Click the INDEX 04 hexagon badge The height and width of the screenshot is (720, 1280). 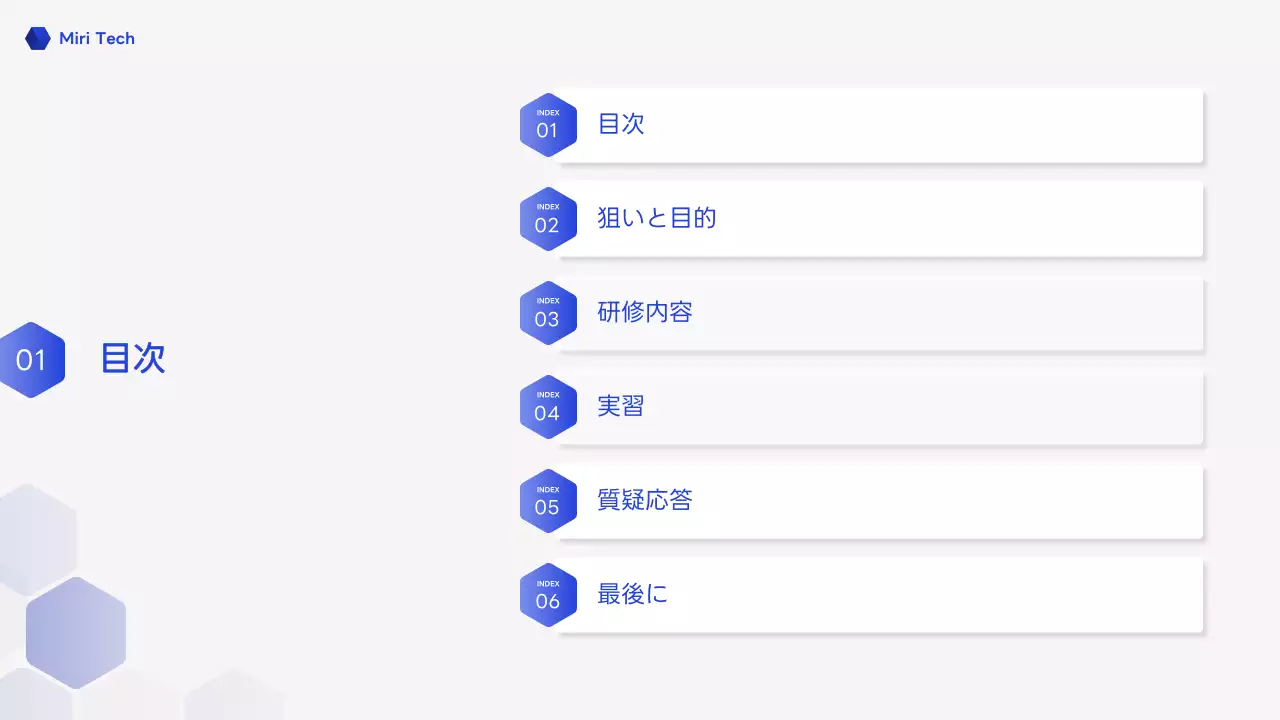coord(548,407)
